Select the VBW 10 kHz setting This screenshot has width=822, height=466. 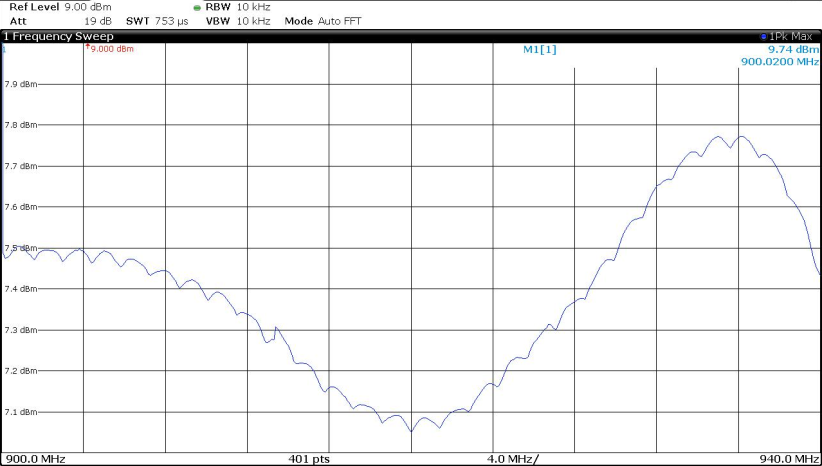(x=237, y=21)
